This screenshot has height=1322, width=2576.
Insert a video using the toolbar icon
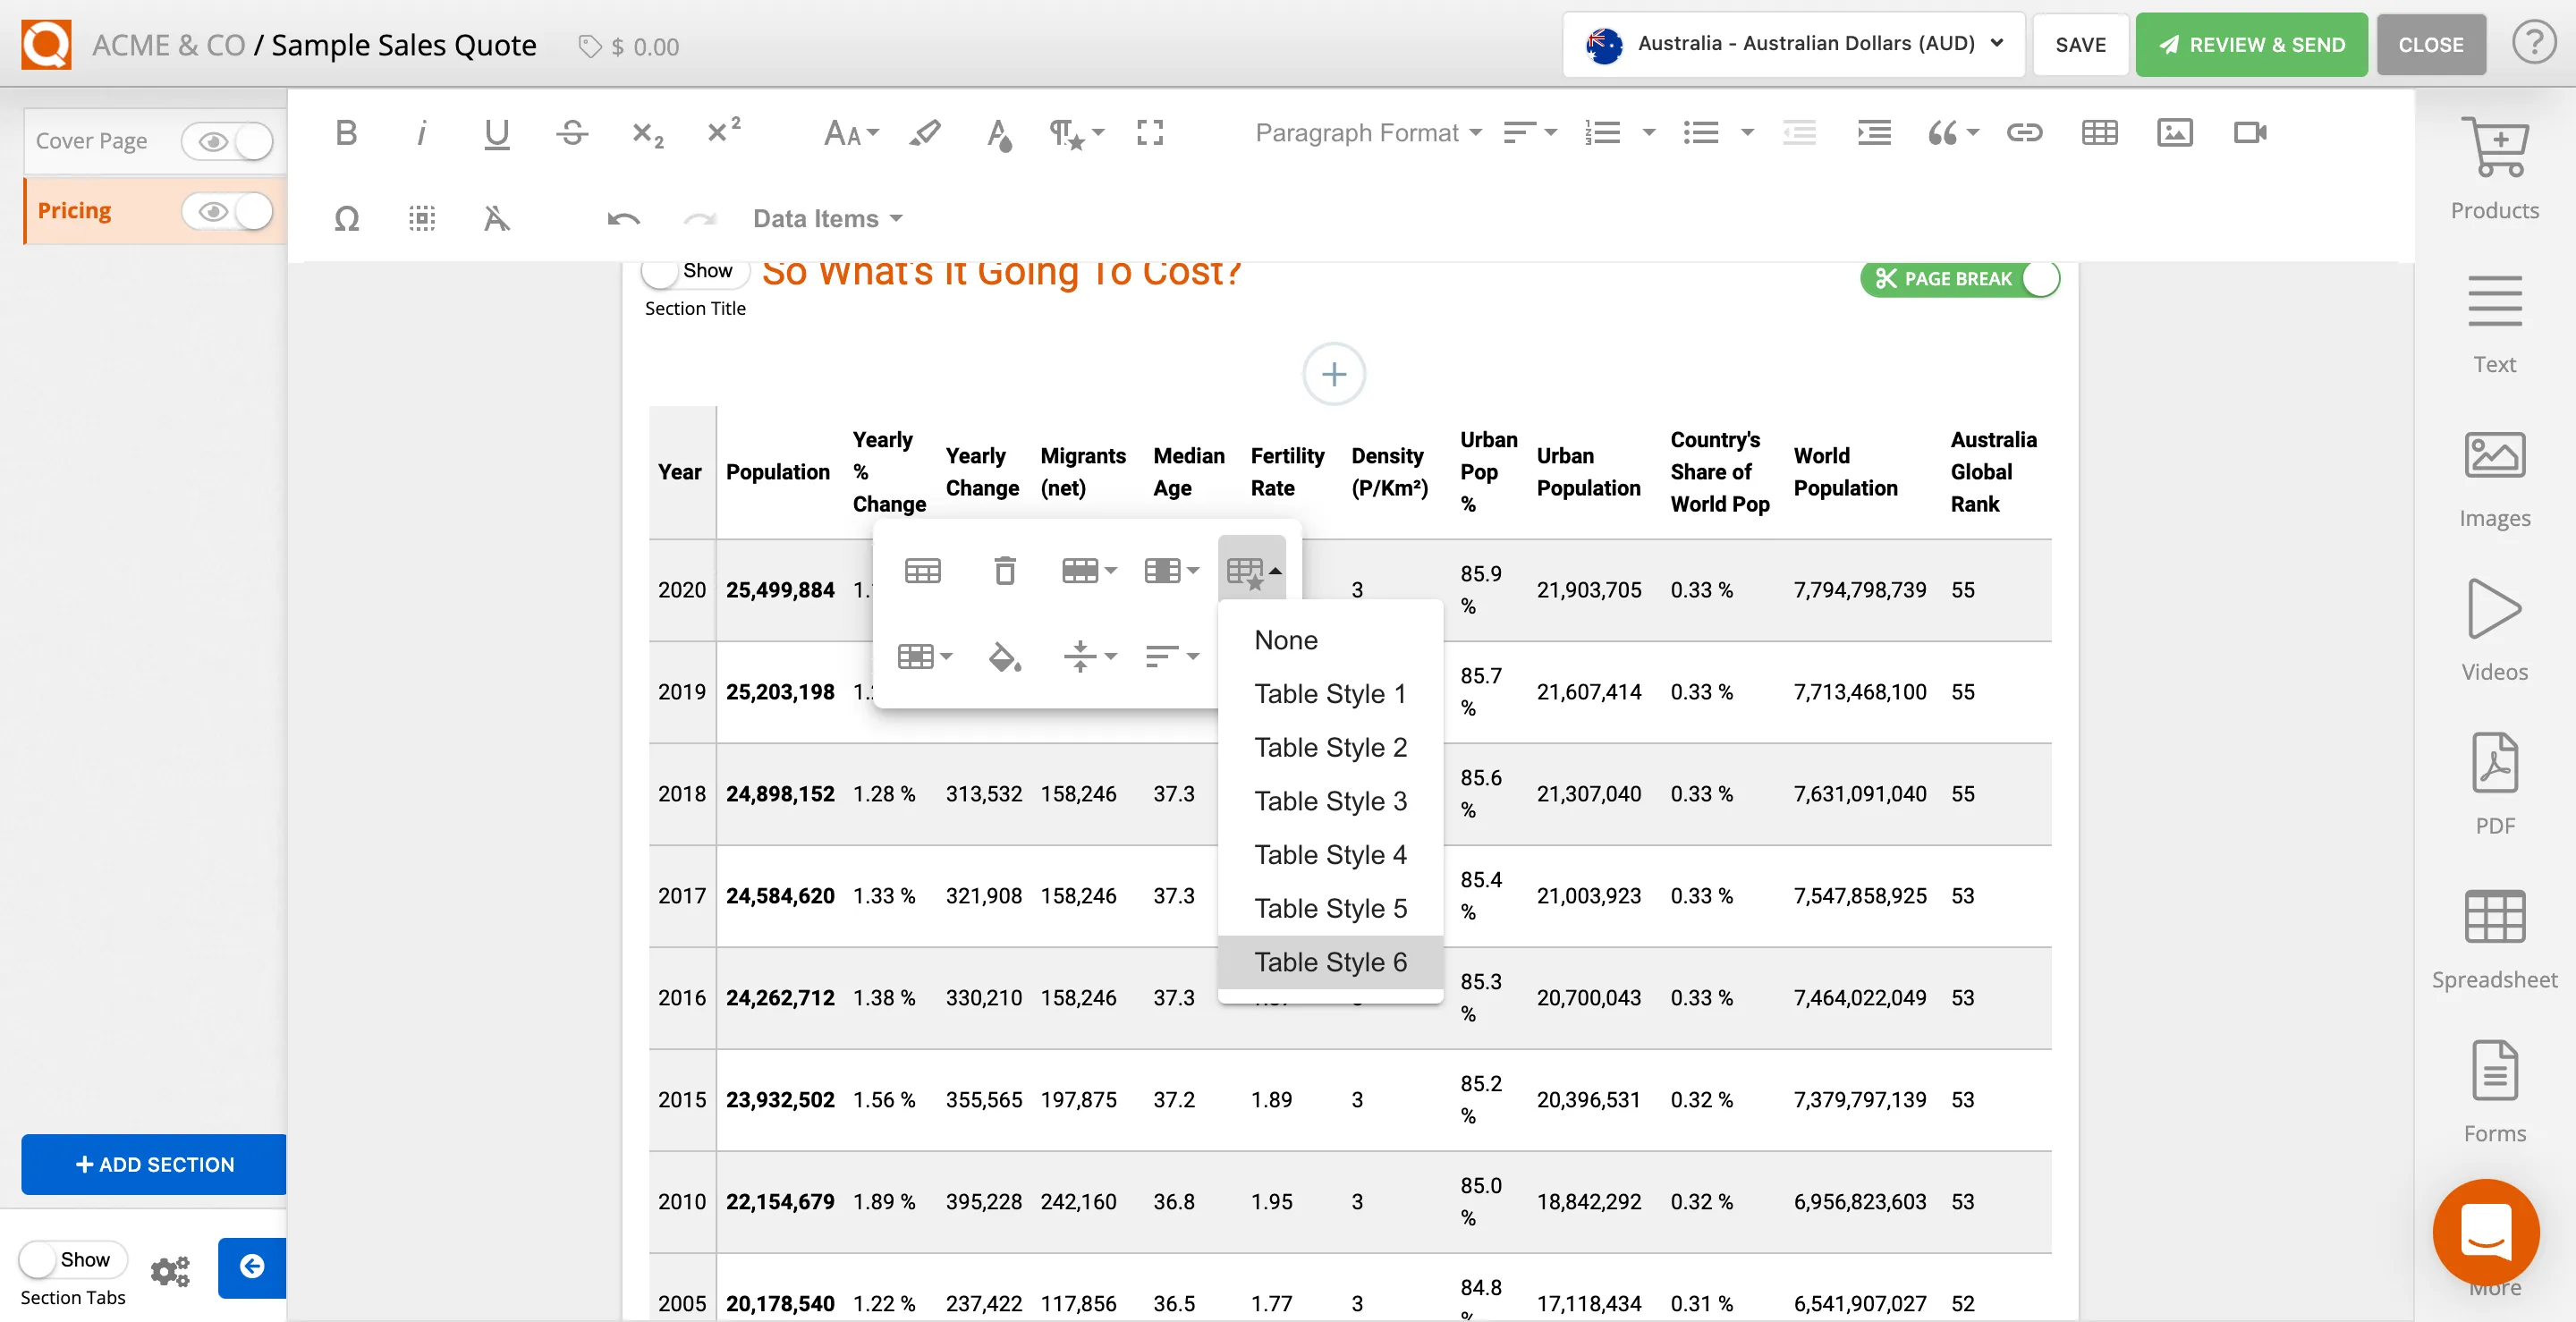pyautogui.click(x=2250, y=132)
